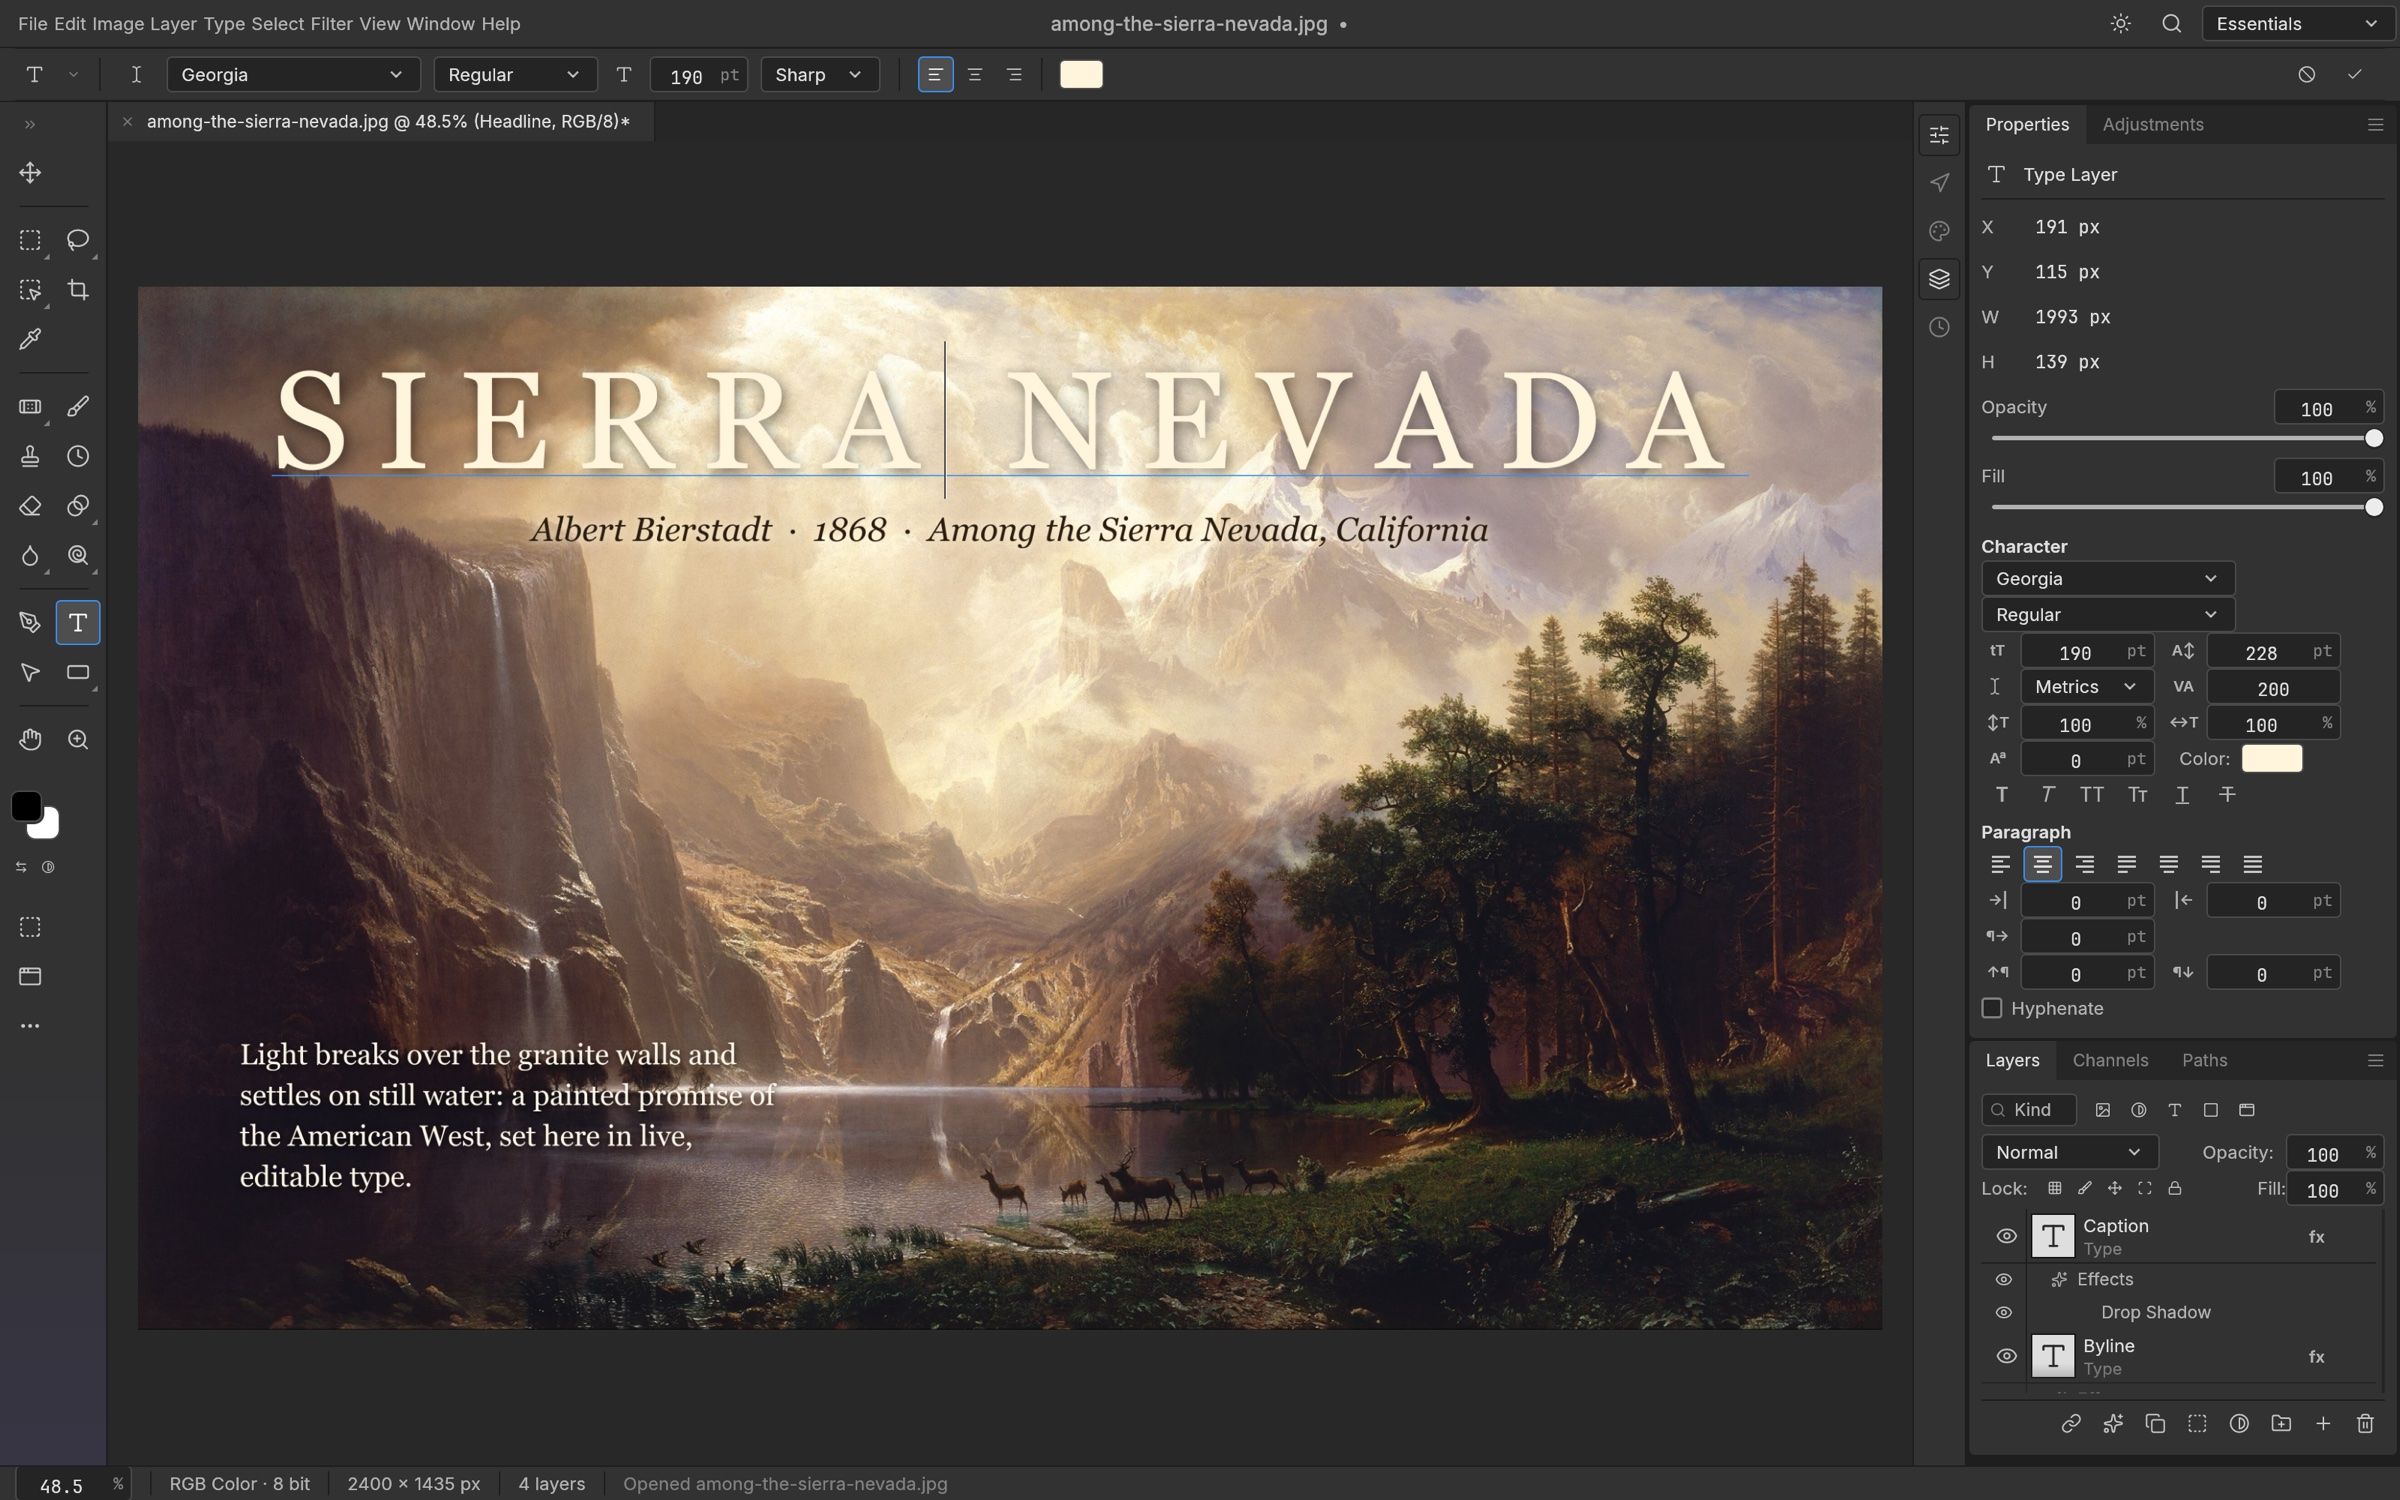Select the Lasso tool
Viewport: 2400px width, 1500px height.
point(78,240)
